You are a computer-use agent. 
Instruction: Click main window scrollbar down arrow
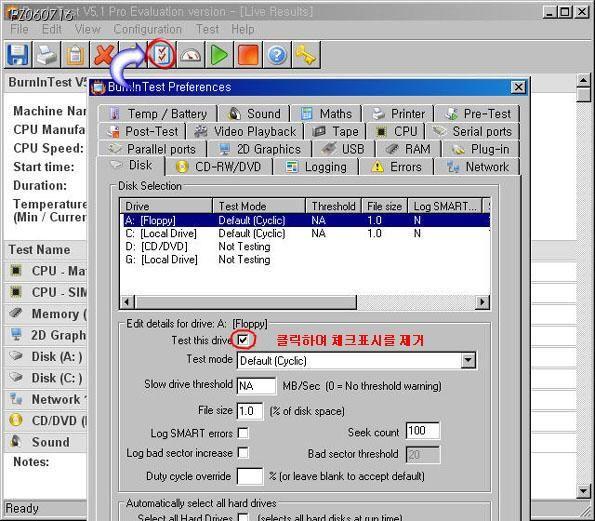pyautogui.click(x=583, y=491)
